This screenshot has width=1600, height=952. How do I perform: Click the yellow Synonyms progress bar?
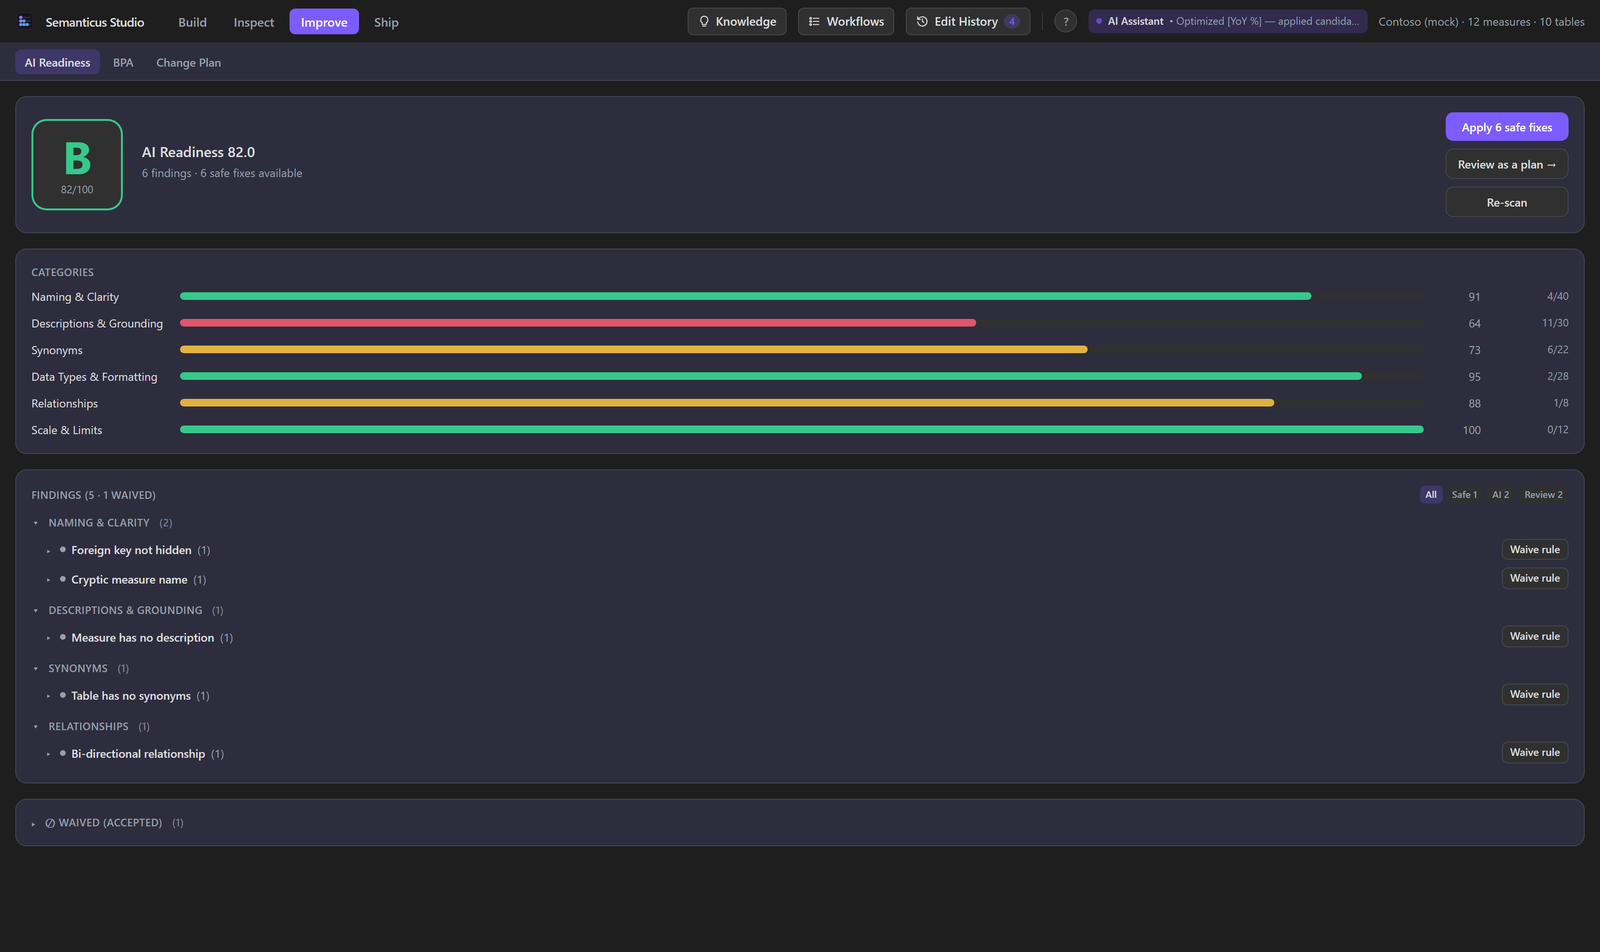633,349
